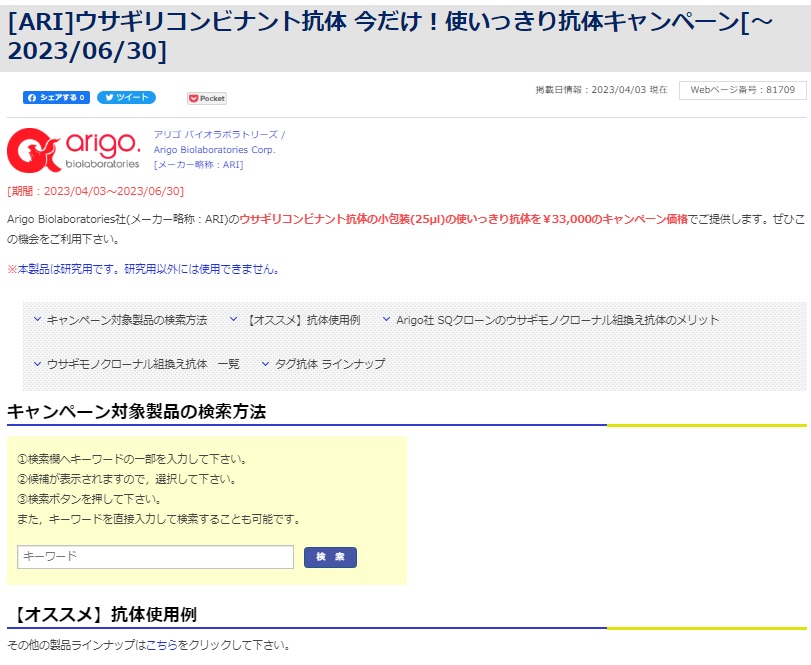Click the chevron beside タグ抗体 ラインナップ
Screen dimensions: 811x665
[265, 364]
